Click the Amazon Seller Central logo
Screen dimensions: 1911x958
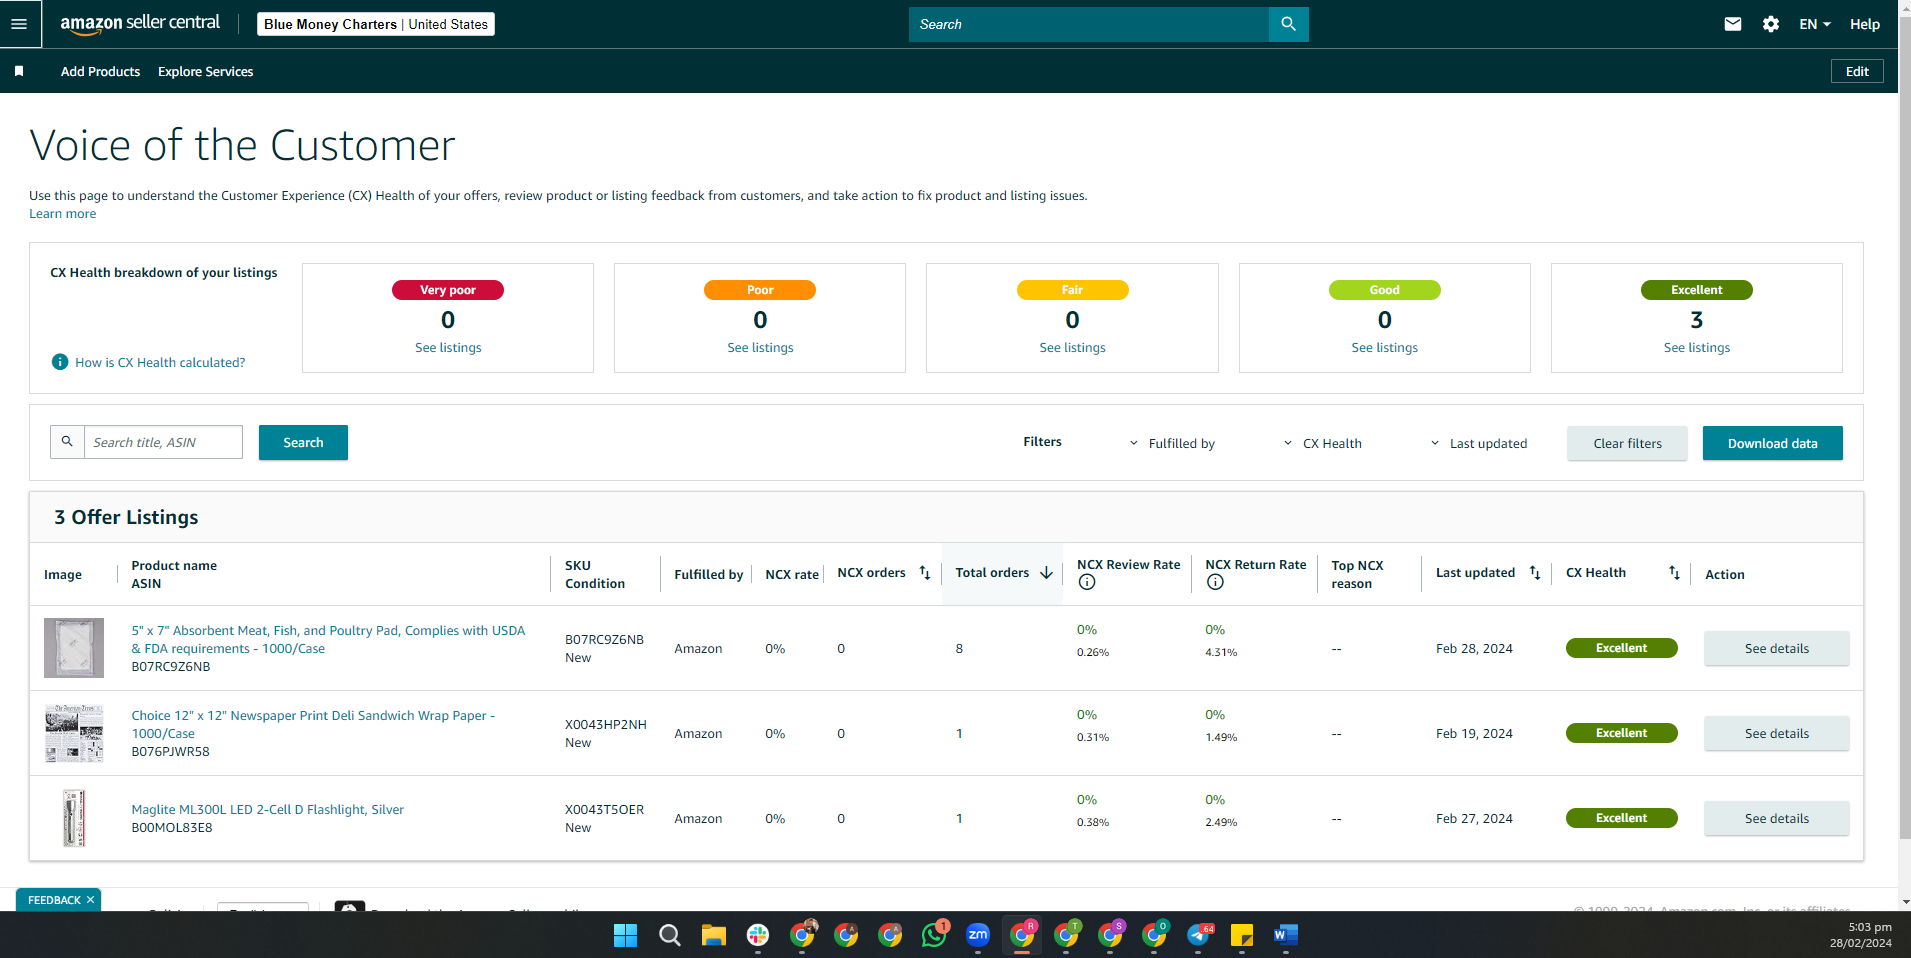coord(140,24)
